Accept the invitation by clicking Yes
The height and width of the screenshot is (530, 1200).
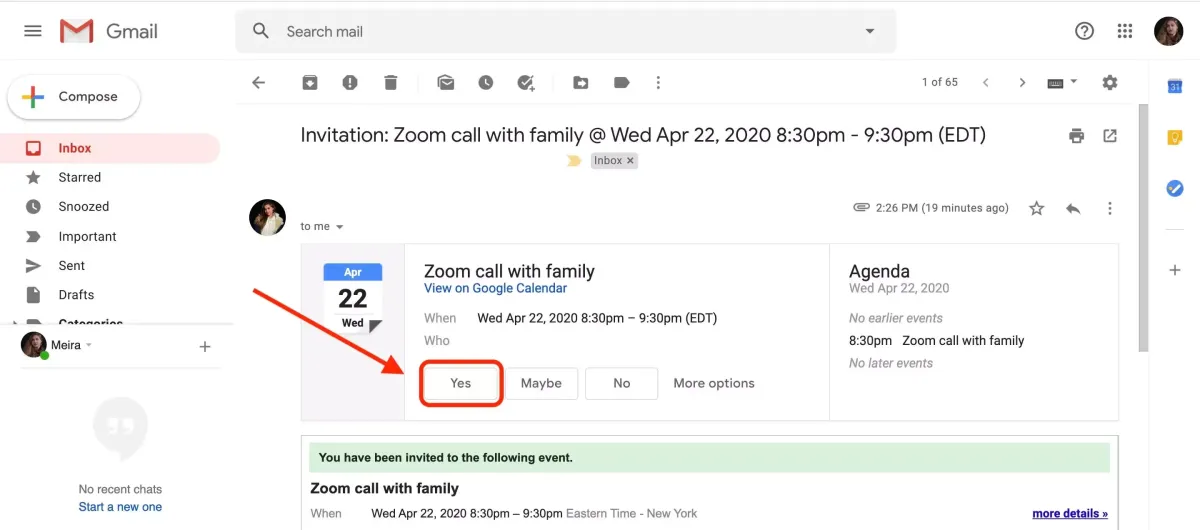(x=461, y=383)
